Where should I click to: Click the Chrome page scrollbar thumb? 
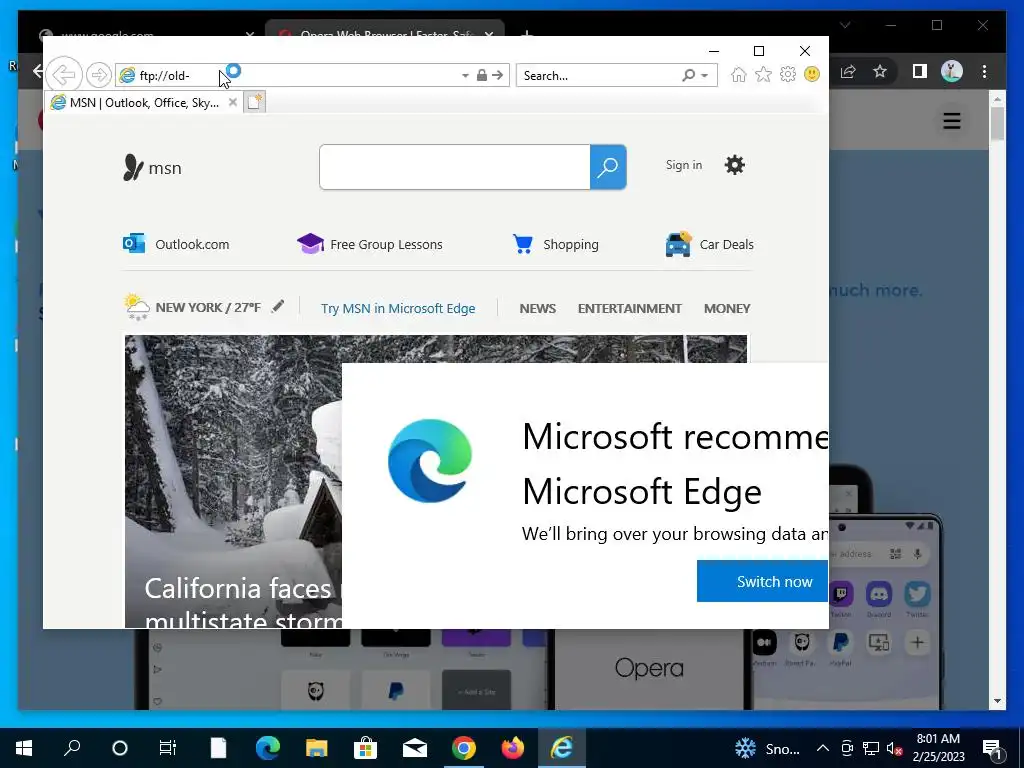pyautogui.click(x=997, y=123)
